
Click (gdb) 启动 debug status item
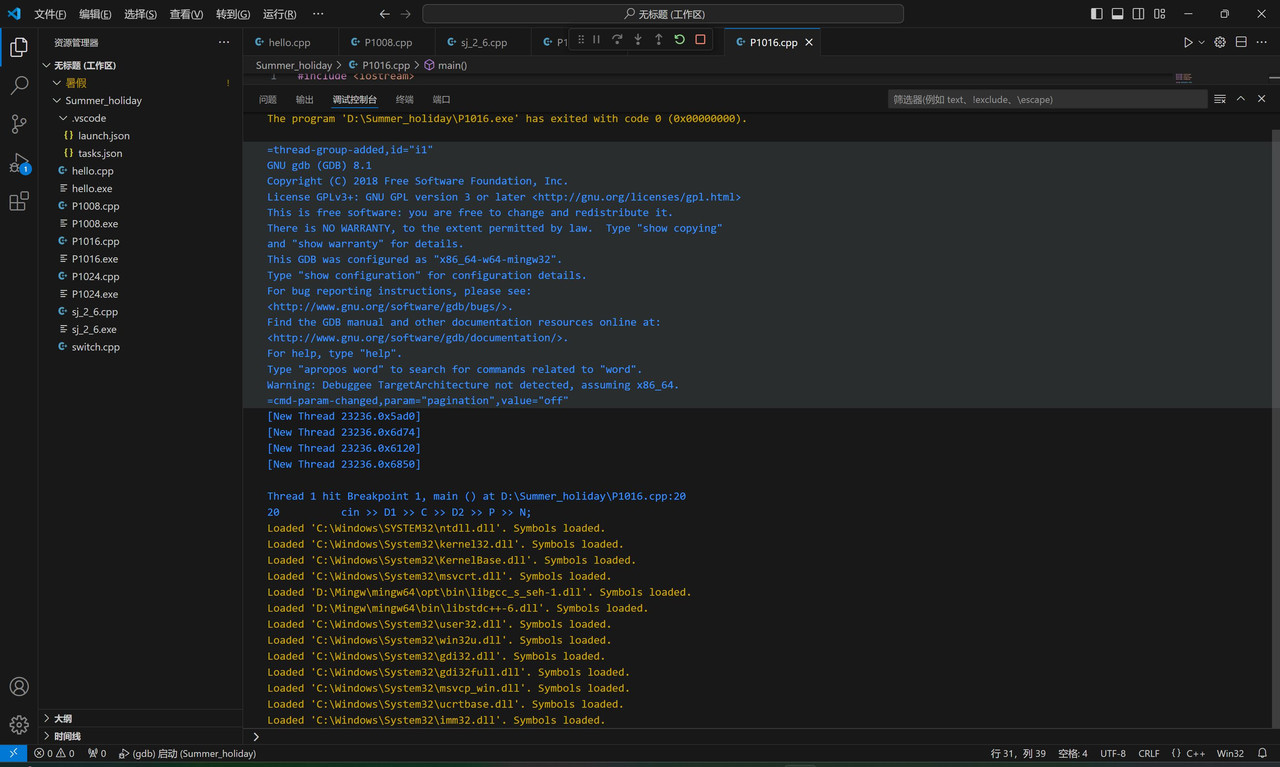[x=187, y=753]
